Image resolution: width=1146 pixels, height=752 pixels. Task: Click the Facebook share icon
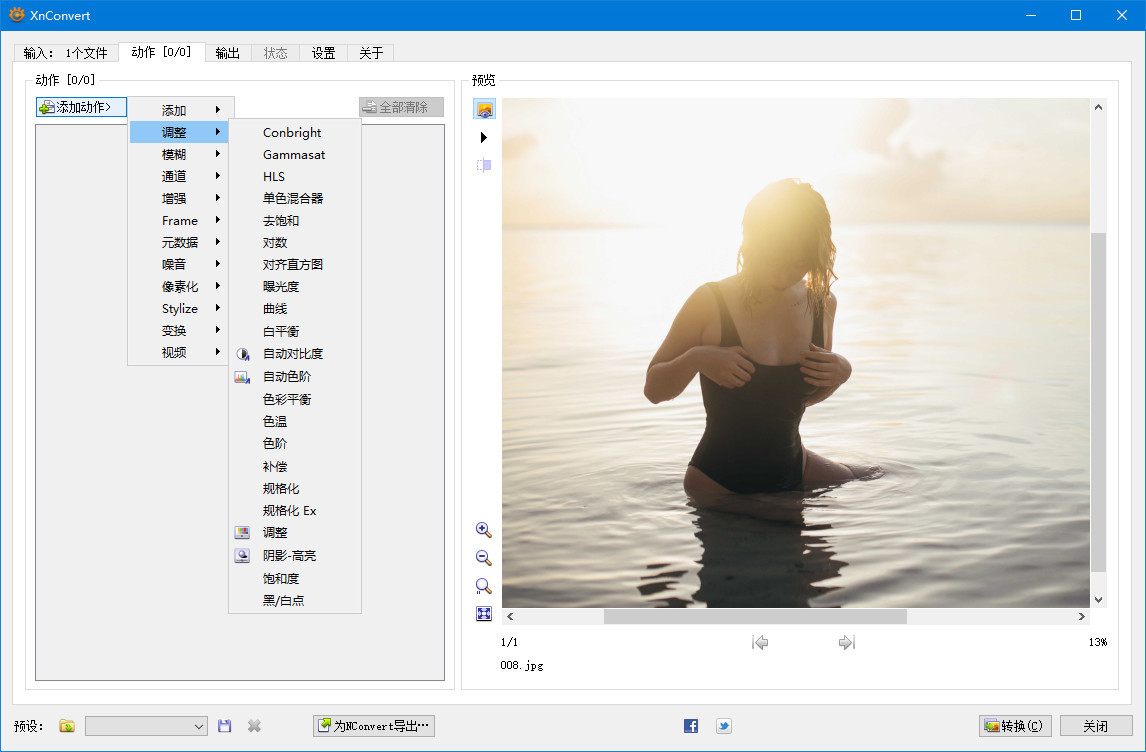click(x=691, y=726)
